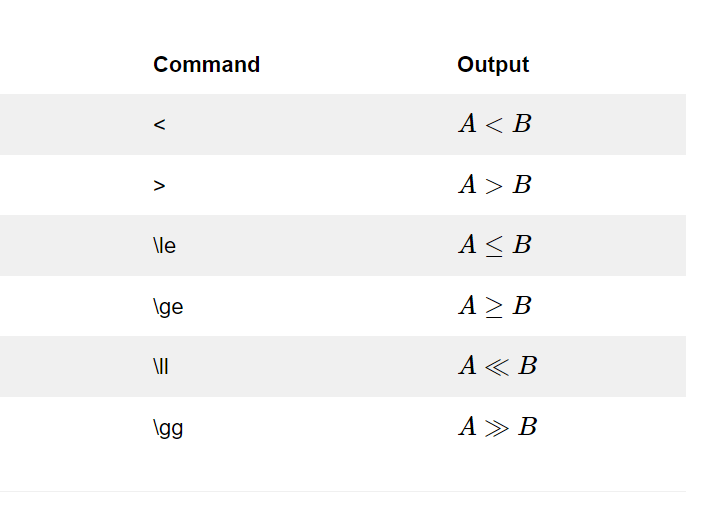Click the rendered A ≥ B formula
Screen dimensions: 728x520
(495, 306)
